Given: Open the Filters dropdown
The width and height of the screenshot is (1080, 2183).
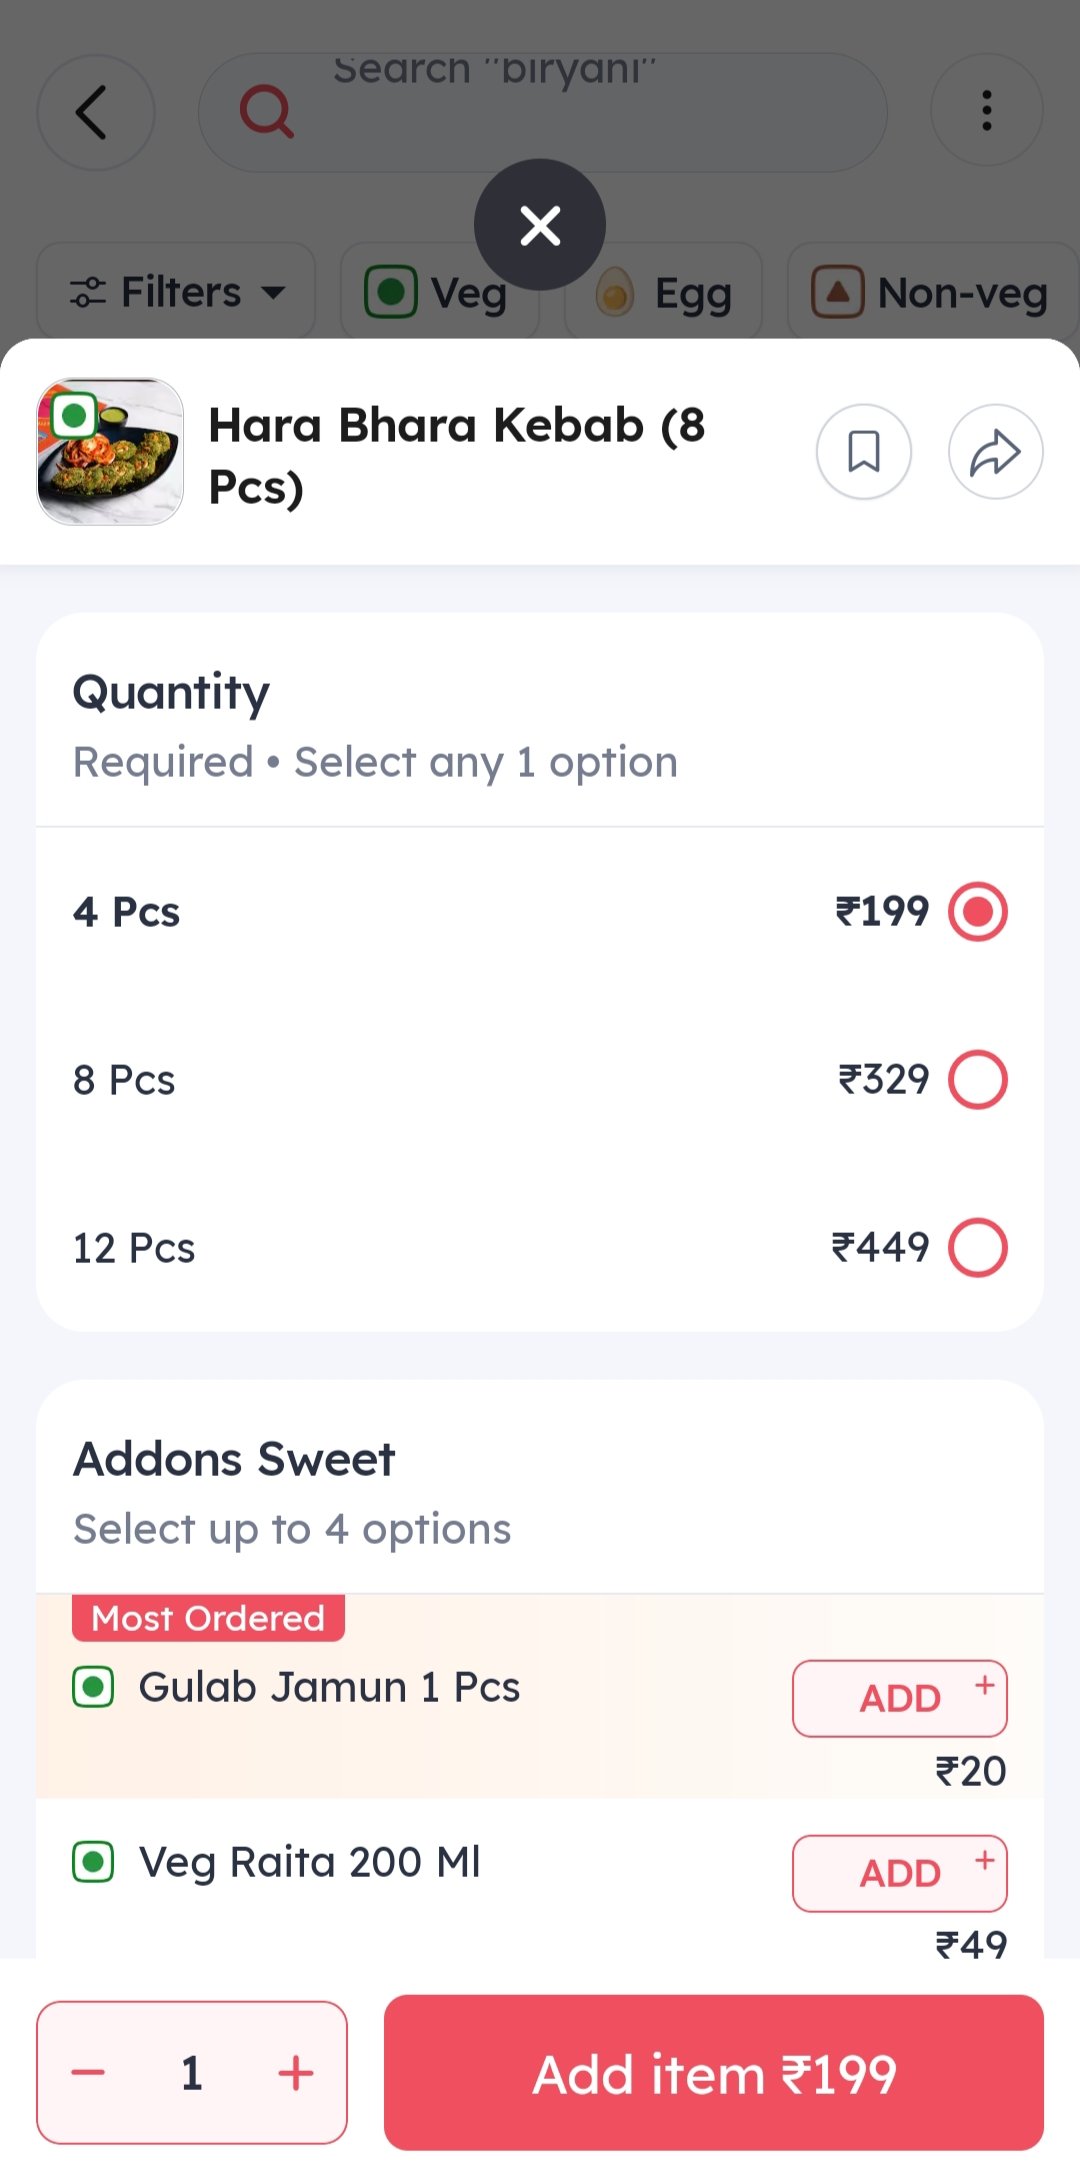Looking at the screenshot, I should tap(176, 293).
